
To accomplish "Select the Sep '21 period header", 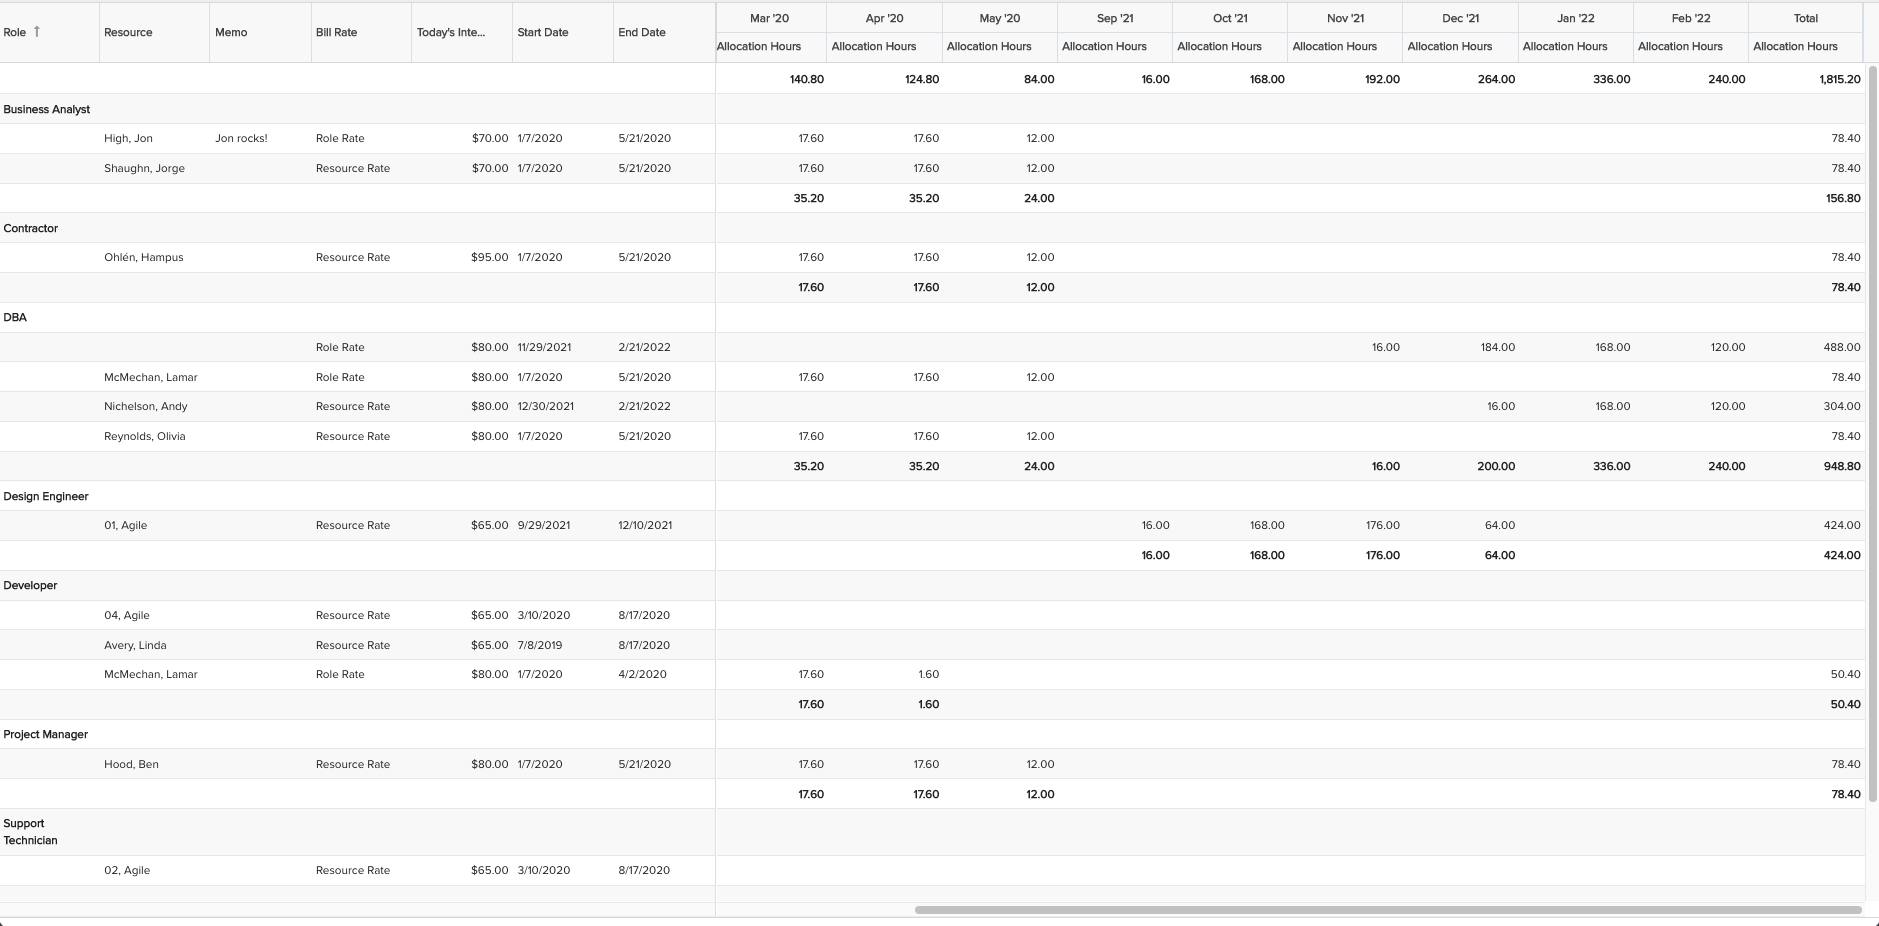I will [1115, 18].
